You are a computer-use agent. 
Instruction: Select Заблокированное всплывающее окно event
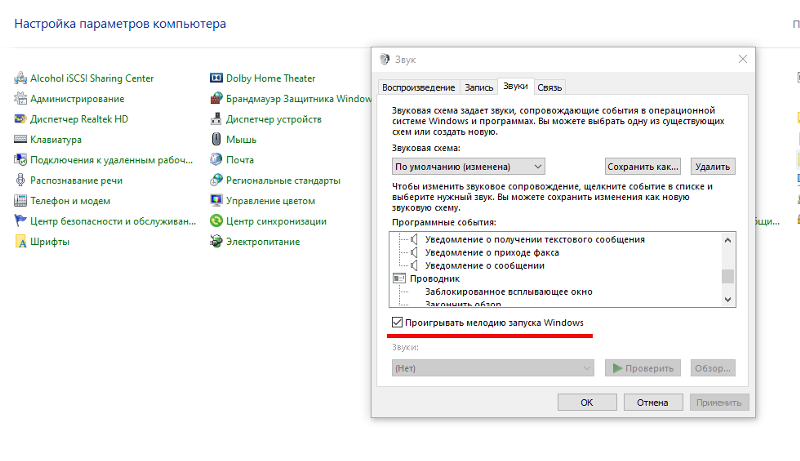(x=509, y=292)
